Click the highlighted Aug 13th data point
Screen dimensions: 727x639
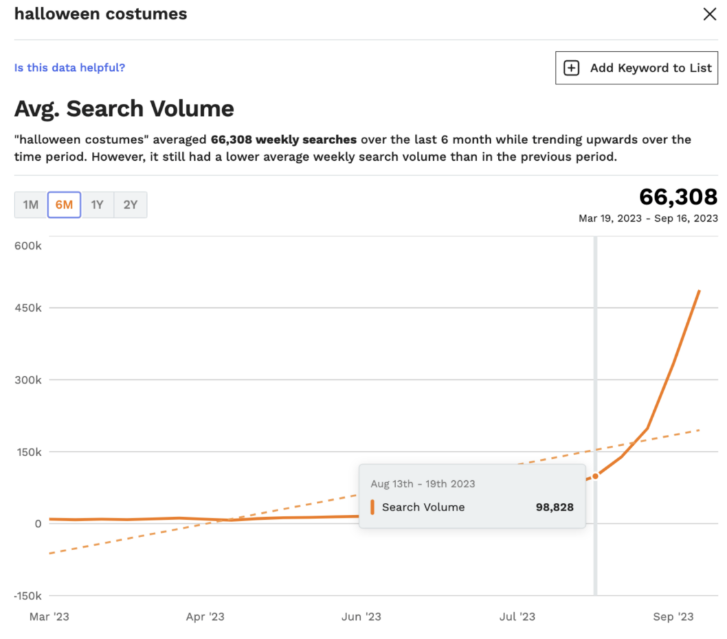click(x=595, y=476)
